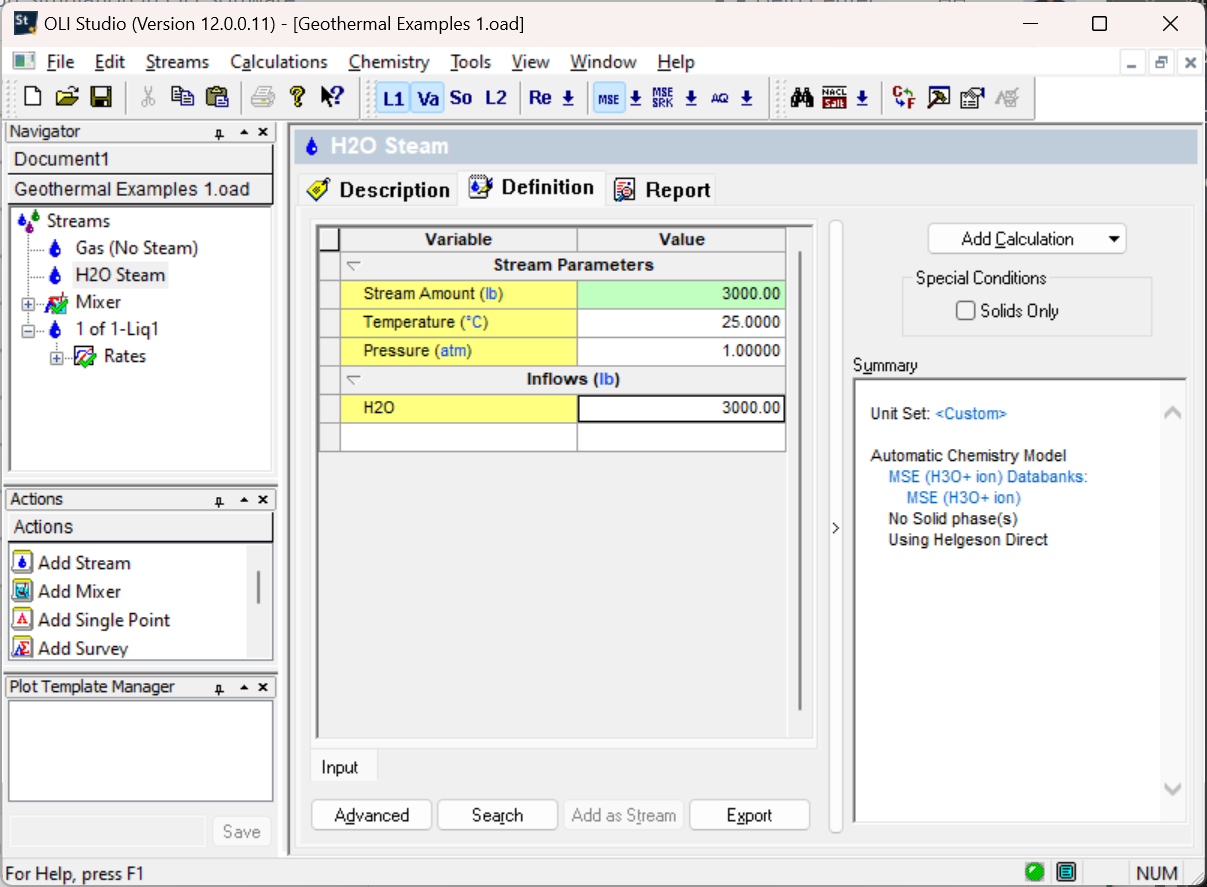Click the Stream Amount value cell
The width and height of the screenshot is (1207, 887).
click(x=681, y=294)
